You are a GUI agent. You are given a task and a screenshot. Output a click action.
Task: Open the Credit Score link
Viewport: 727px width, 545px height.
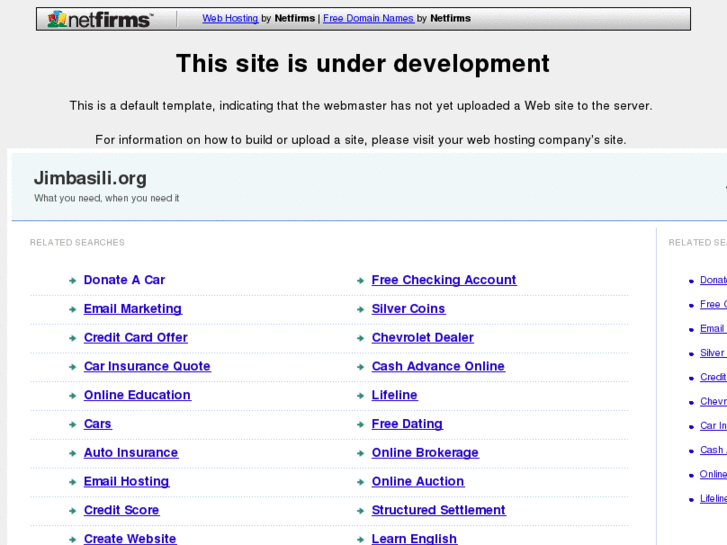(121, 510)
